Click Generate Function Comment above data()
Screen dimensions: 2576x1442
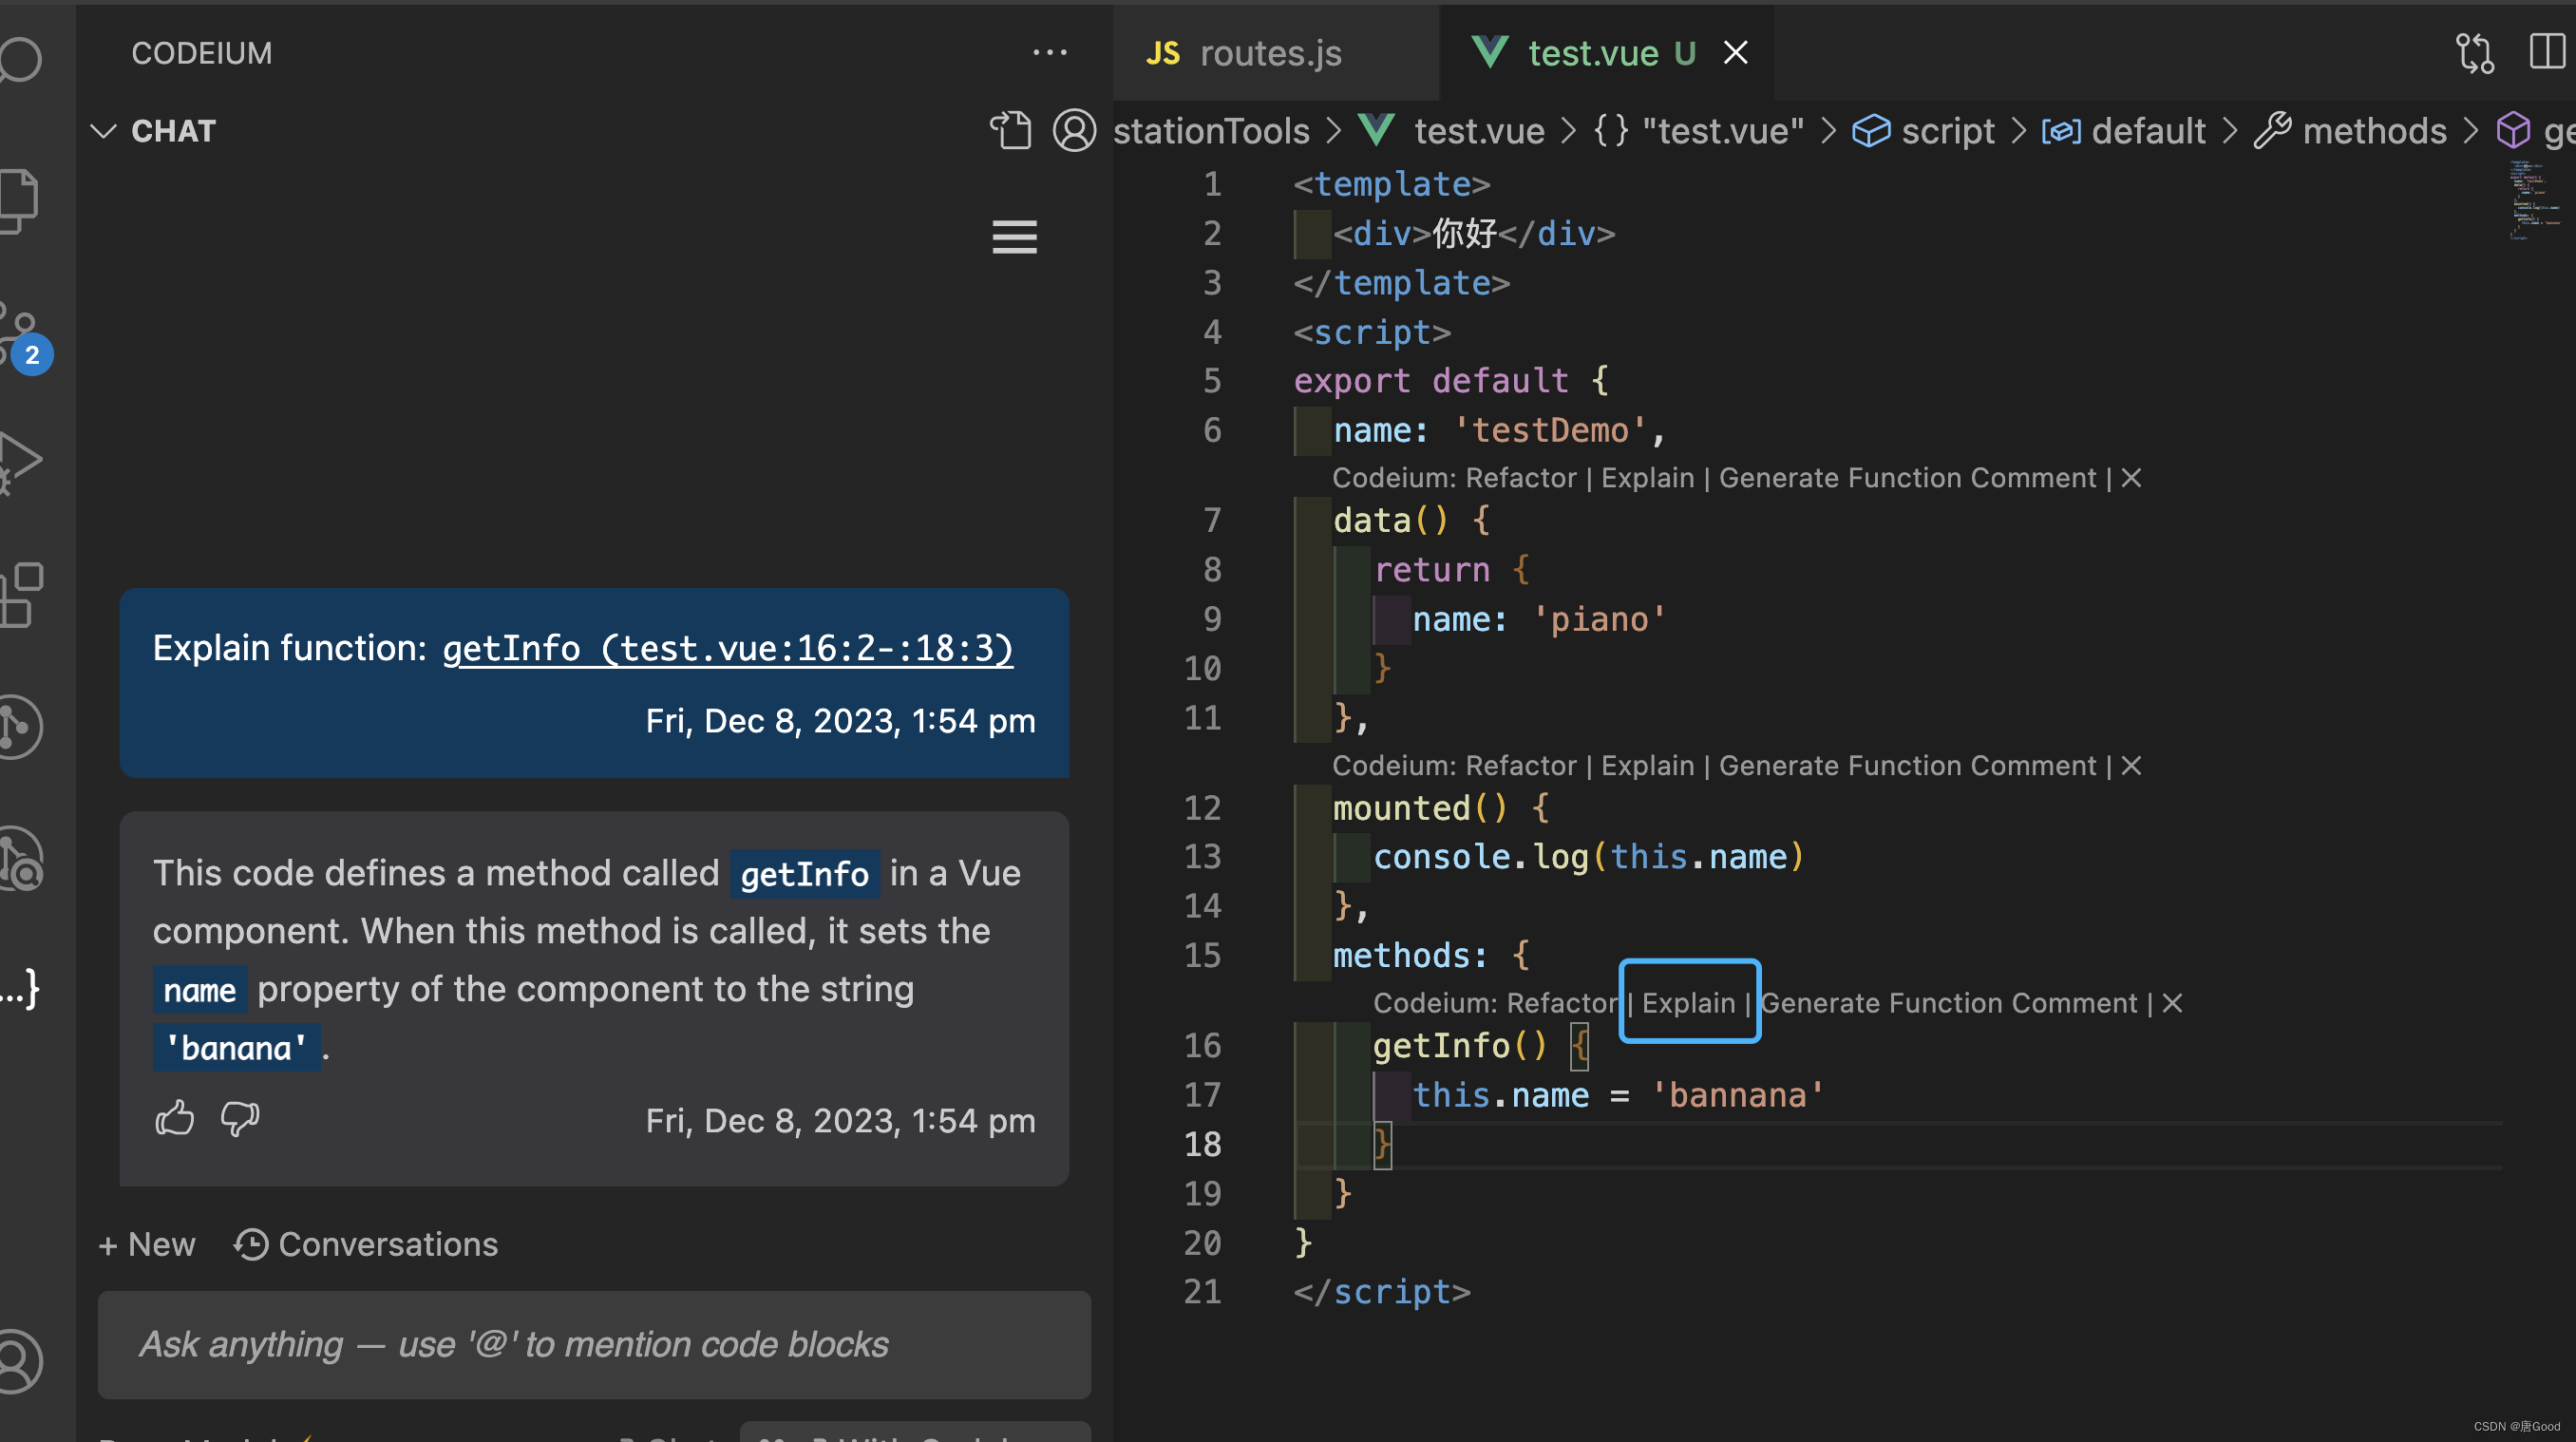1907,478
